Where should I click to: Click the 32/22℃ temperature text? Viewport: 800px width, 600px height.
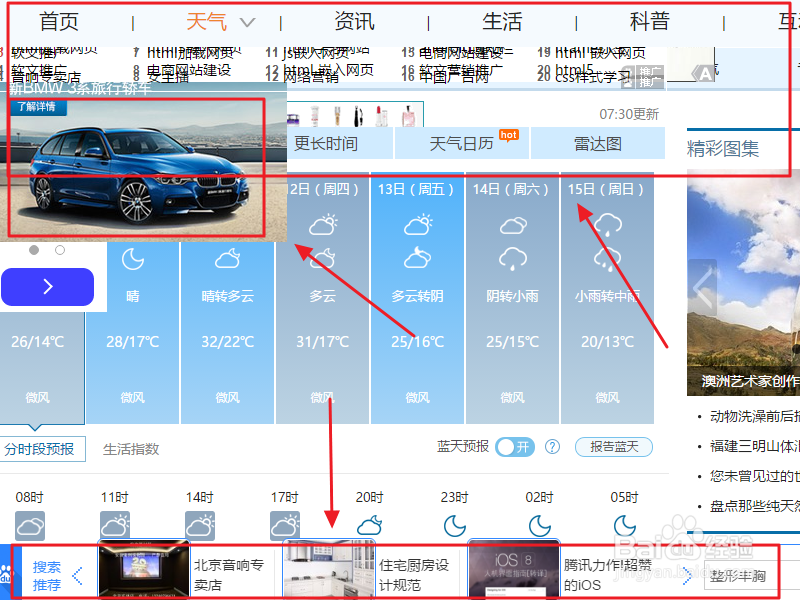point(228,341)
